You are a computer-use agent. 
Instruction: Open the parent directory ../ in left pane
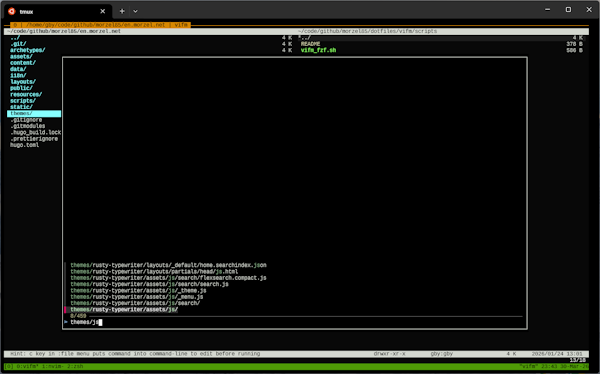tap(15, 38)
